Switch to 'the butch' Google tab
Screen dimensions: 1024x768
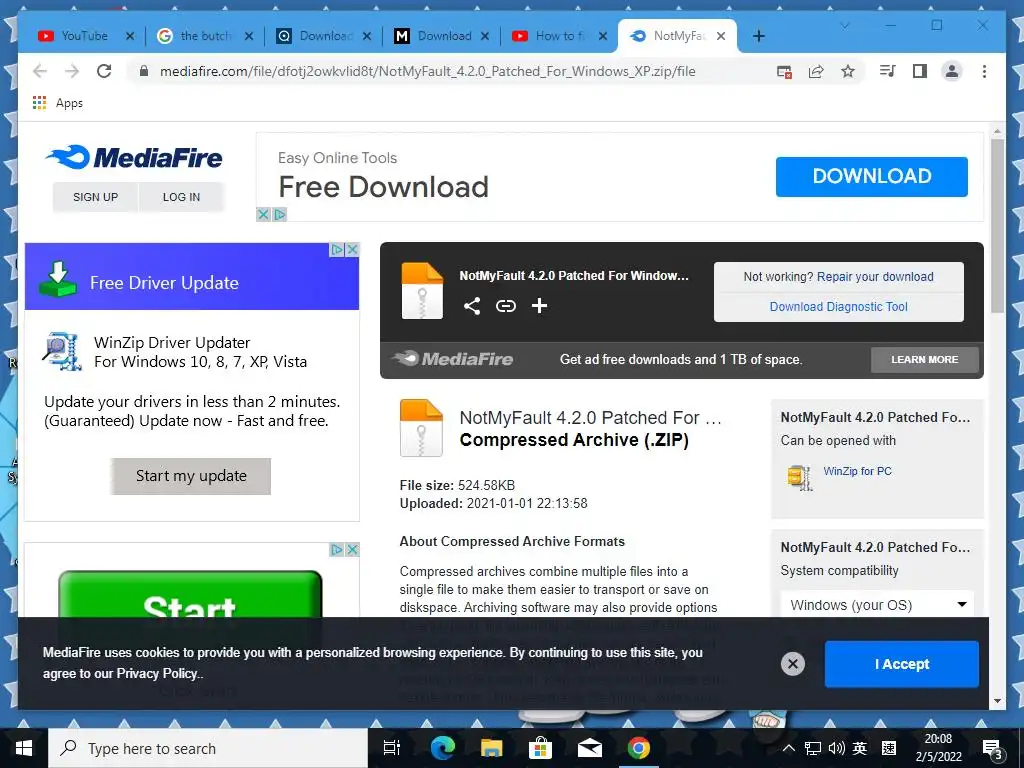pos(204,36)
